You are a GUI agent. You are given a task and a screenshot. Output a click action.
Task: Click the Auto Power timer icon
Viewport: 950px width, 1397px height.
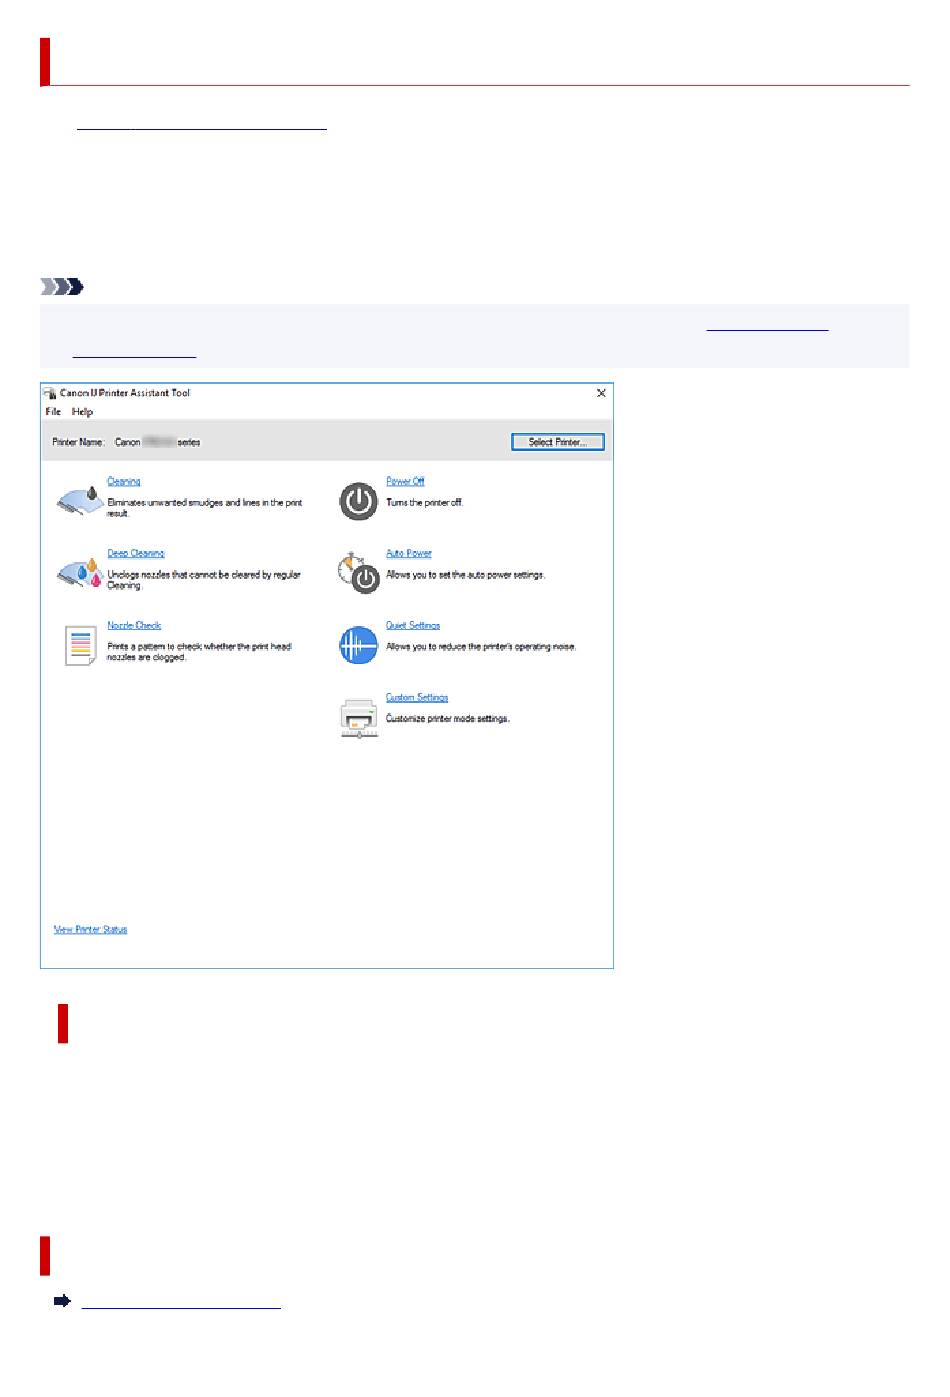[x=358, y=573]
